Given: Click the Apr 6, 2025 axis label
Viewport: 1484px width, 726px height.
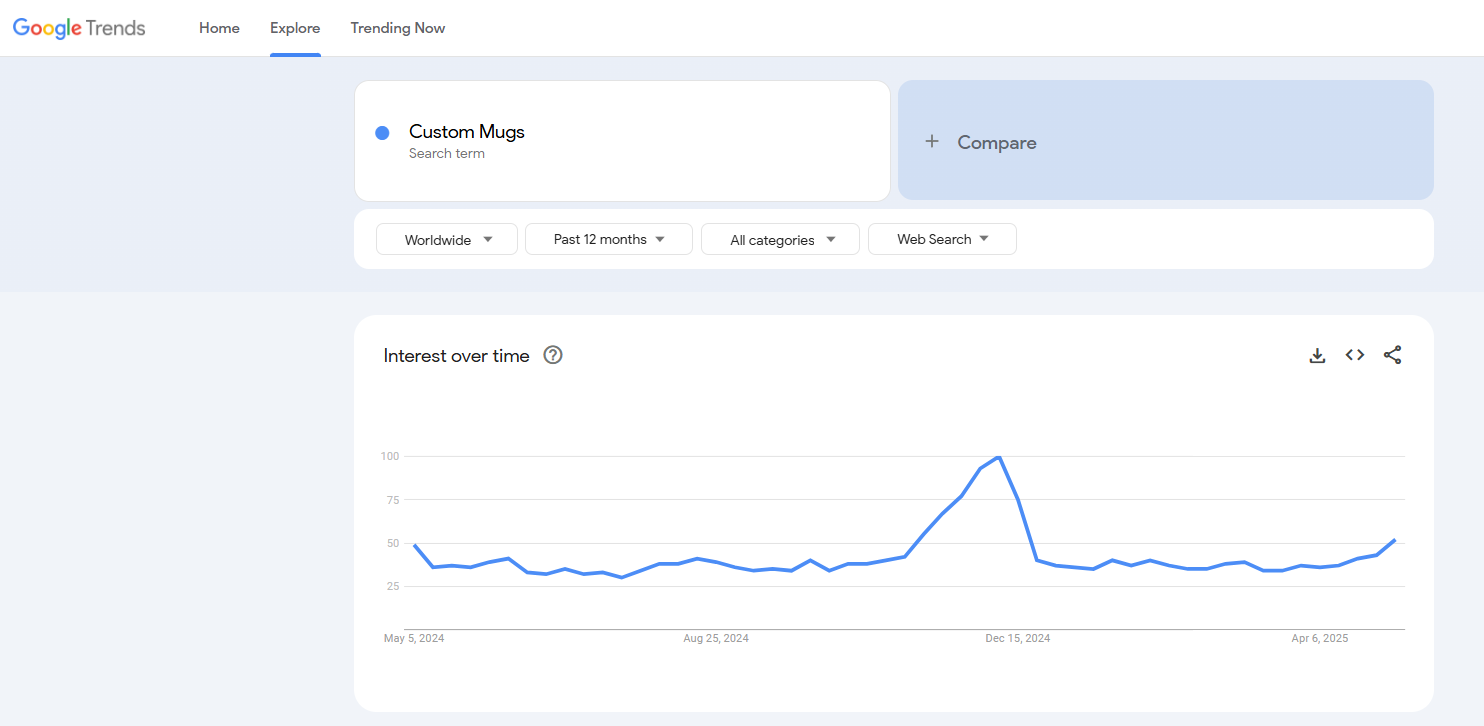Looking at the screenshot, I should 1320,638.
